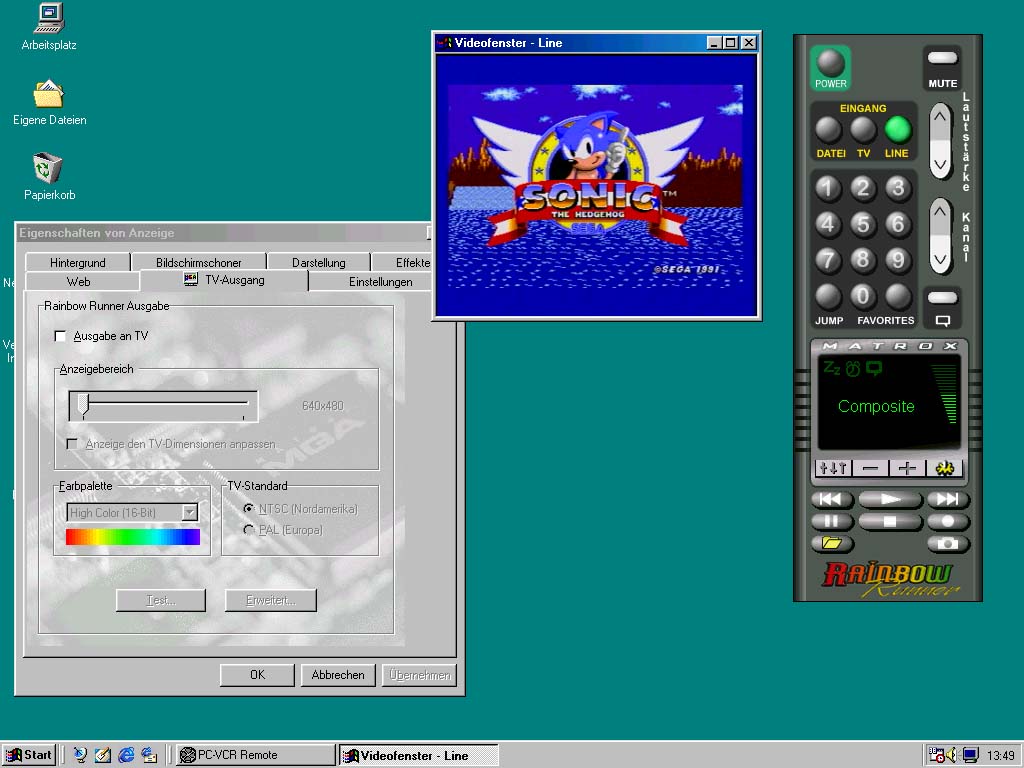This screenshot has width=1024, height=768.
Task: Click OK in Eigenschaften von Anzeige
Action: pyautogui.click(x=257, y=675)
